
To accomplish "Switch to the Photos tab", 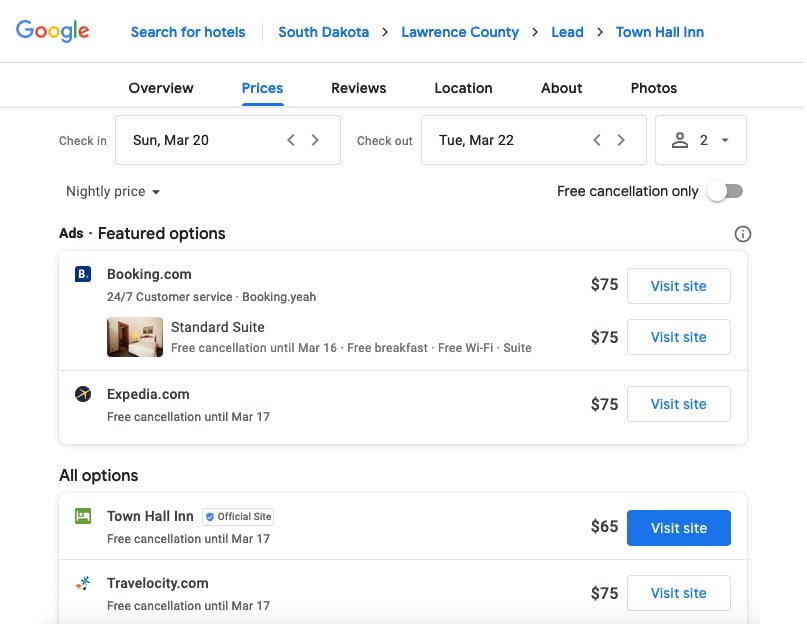I will 654,88.
